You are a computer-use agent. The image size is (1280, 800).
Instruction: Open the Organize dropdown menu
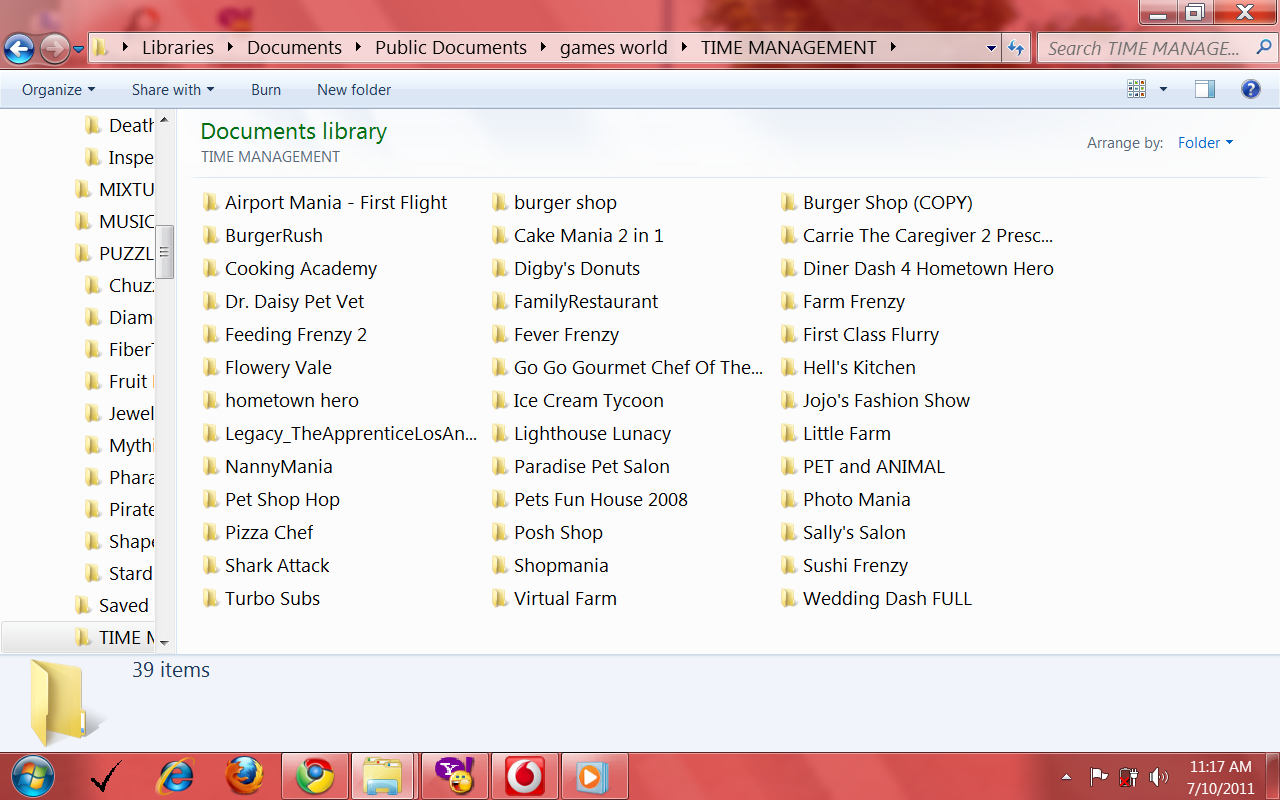[58, 90]
